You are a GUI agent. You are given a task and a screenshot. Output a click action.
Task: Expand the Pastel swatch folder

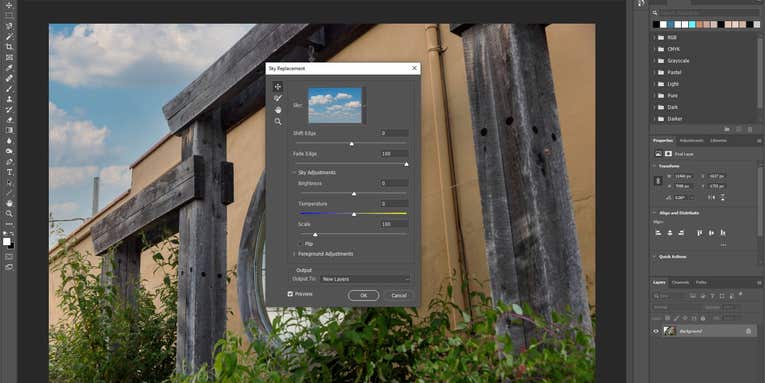click(654, 72)
